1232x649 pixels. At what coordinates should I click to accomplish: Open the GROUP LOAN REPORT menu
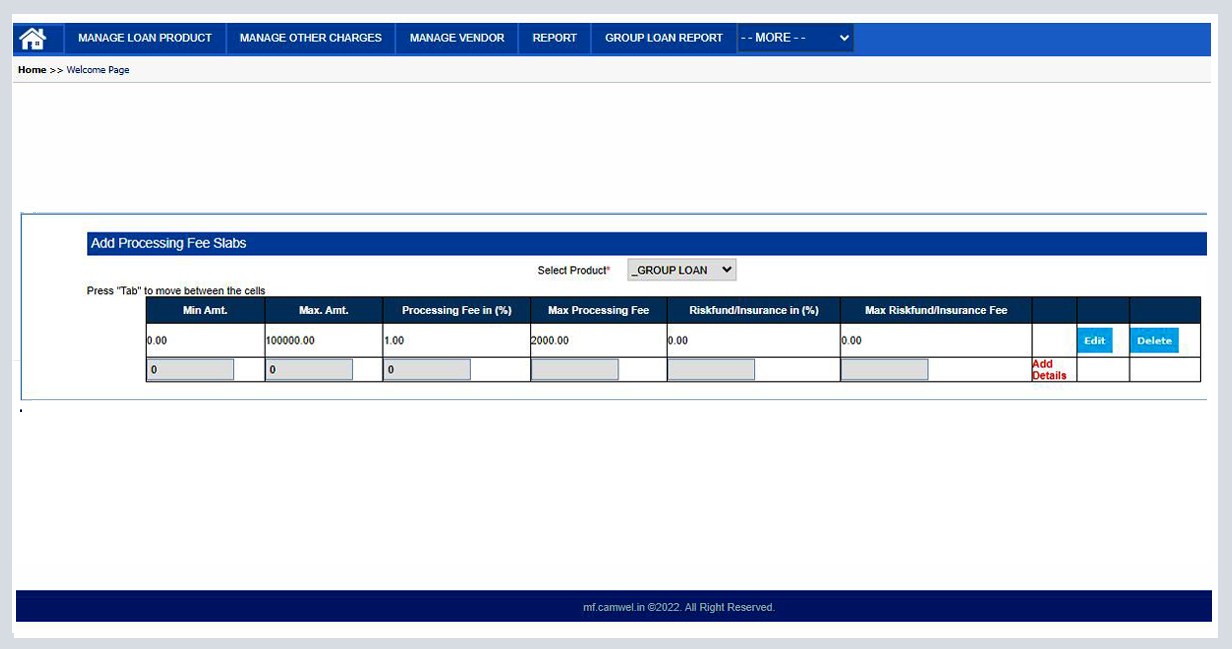(663, 38)
